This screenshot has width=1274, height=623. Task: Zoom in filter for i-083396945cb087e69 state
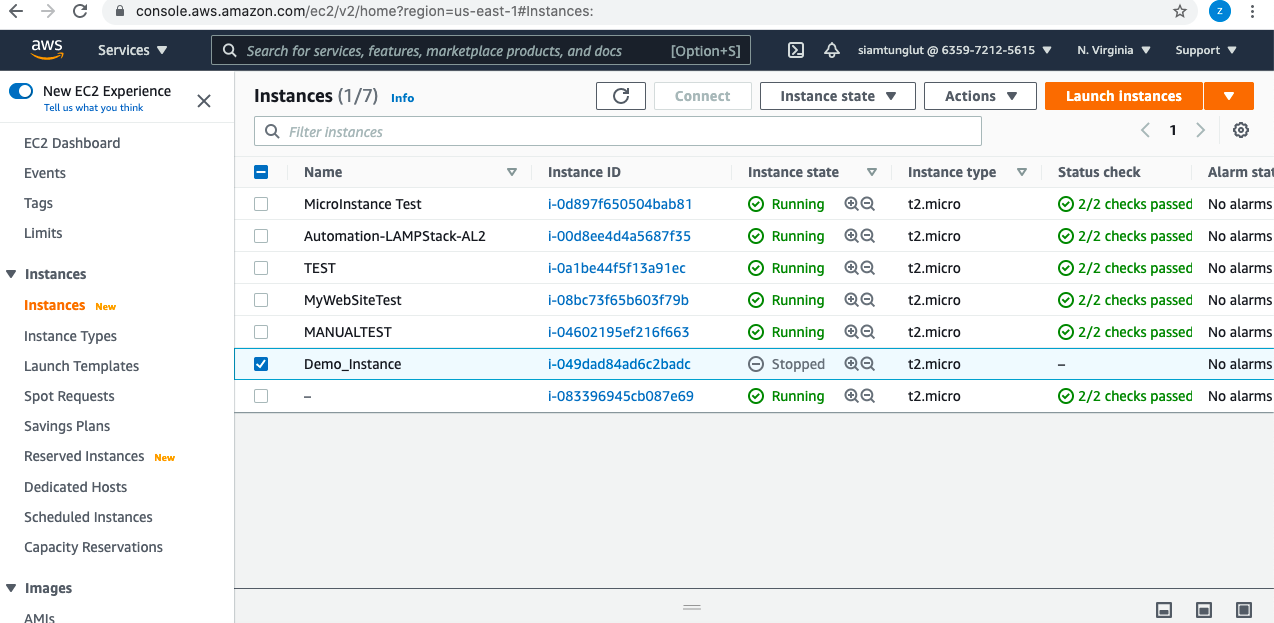pyautogui.click(x=851, y=396)
